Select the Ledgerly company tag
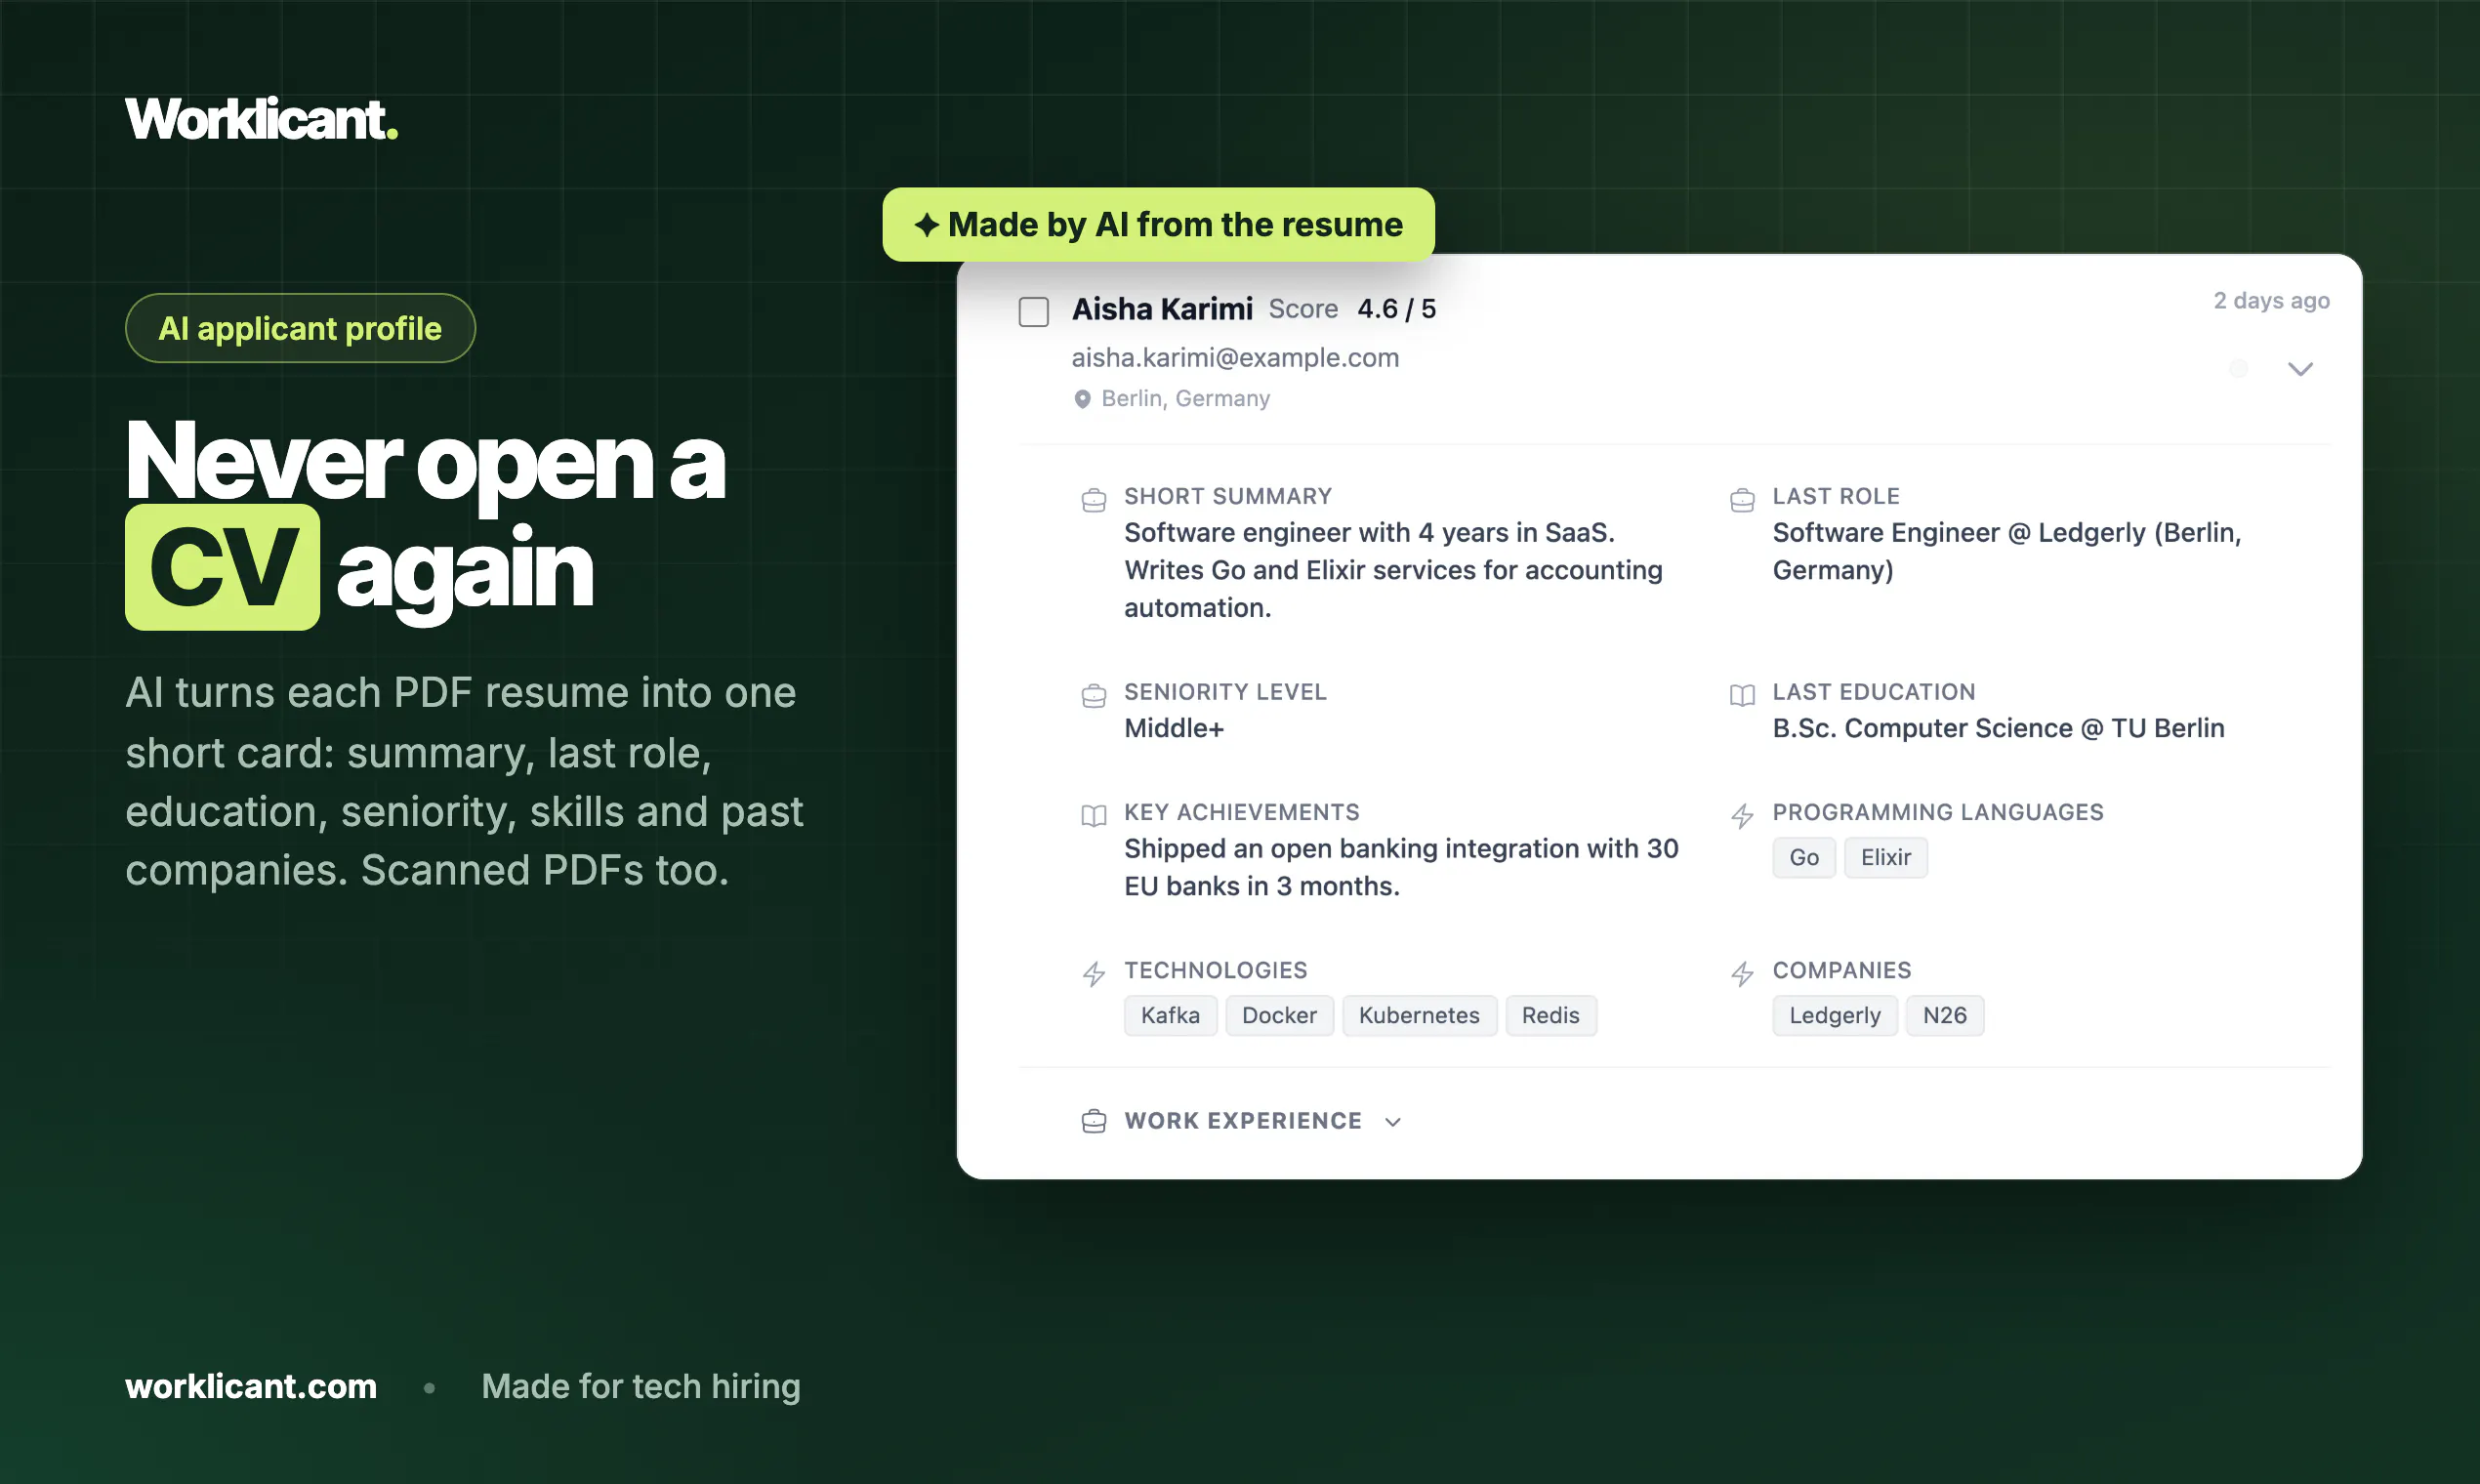 (x=1834, y=1015)
